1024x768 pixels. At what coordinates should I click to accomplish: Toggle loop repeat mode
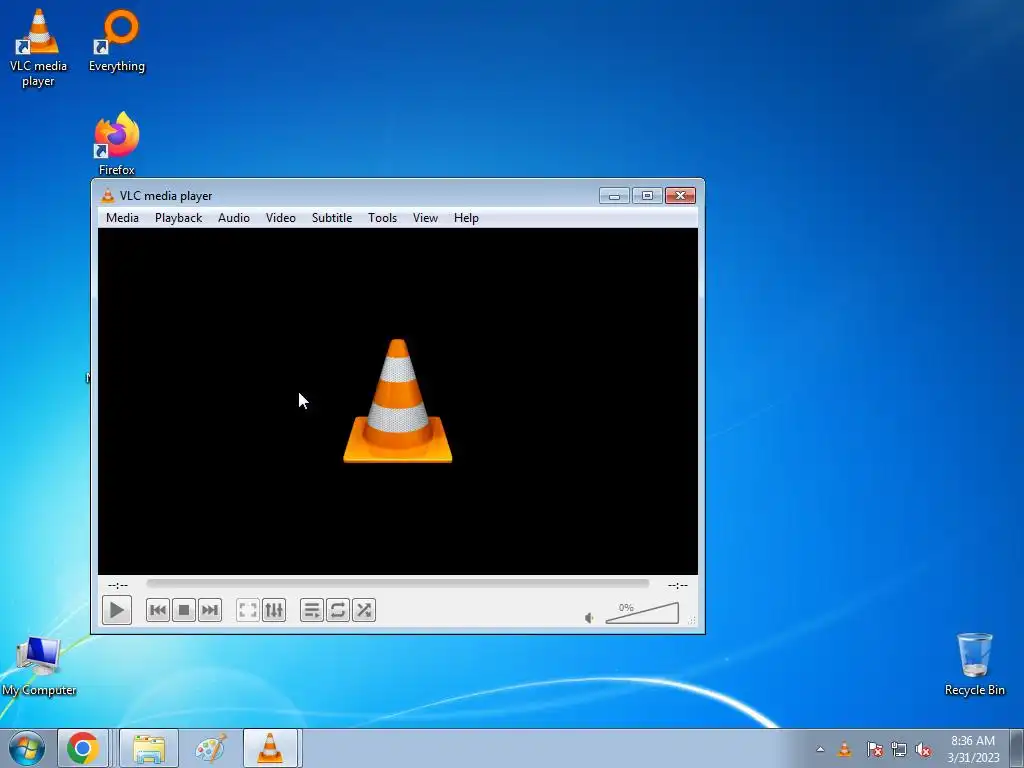tap(338, 610)
